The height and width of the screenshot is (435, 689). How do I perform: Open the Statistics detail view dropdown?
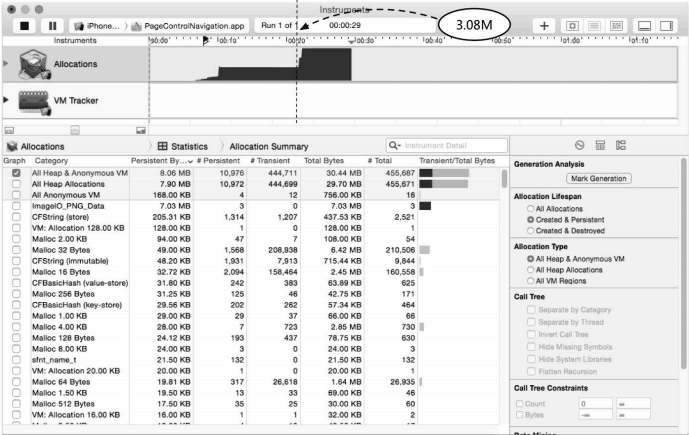pos(181,146)
